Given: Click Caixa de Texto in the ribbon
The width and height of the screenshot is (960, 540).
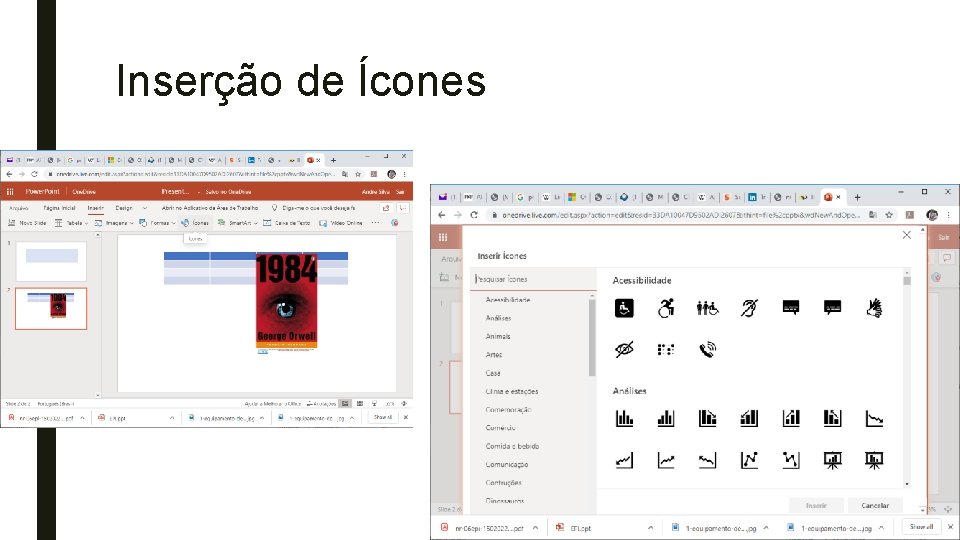Looking at the screenshot, I should pyautogui.click(x=287, y=223).
